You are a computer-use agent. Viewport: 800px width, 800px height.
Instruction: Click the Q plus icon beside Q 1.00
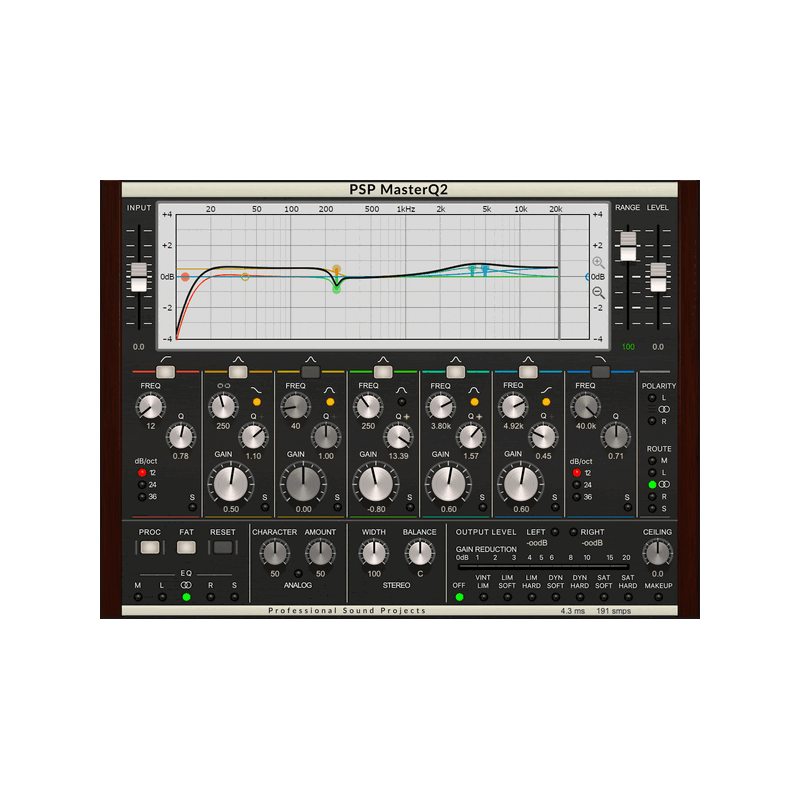(x=334, y=417)
